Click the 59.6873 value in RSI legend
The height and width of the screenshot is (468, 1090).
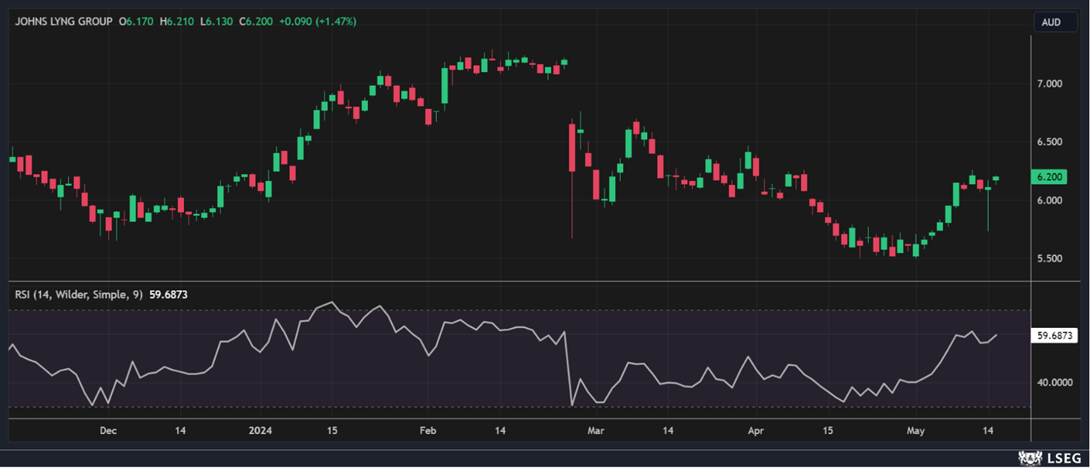pos(168,295)
